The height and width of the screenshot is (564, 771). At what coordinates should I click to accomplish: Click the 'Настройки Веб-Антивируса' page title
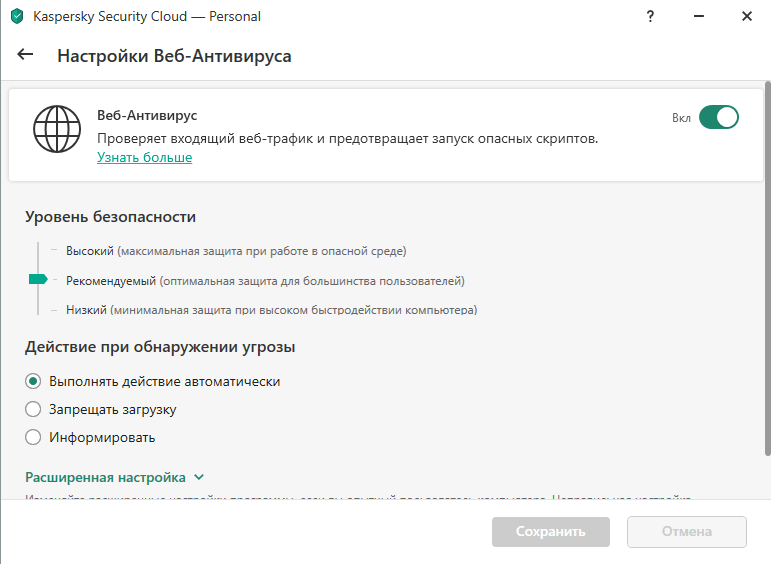174,56
